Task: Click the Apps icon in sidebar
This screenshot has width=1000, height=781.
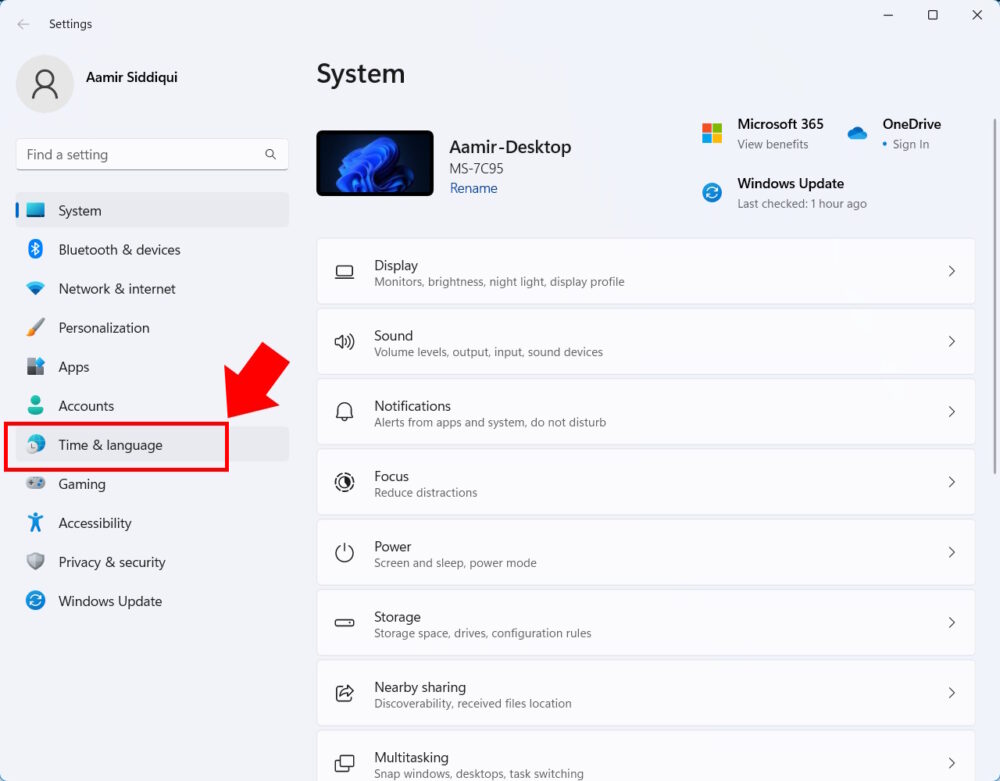Action: click(x=36, y=367)
